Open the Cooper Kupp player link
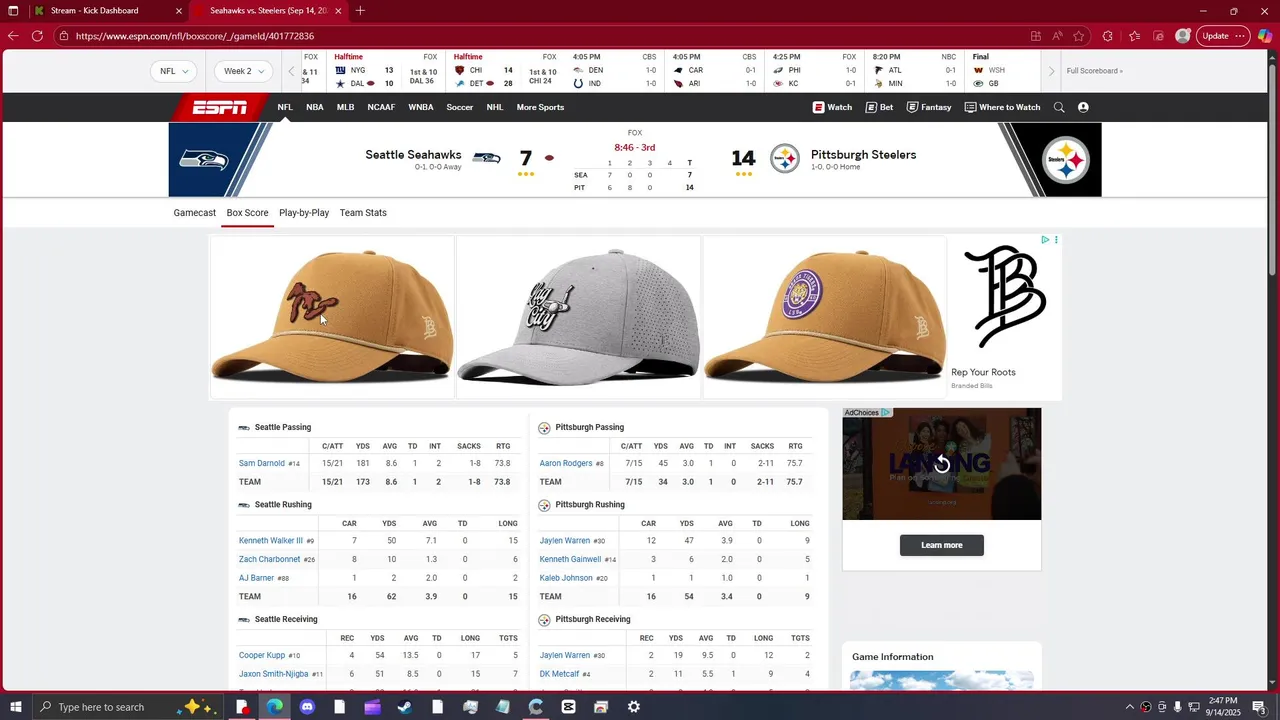Viewport: 1280px width, 720px height. click(x=262, y=656)
